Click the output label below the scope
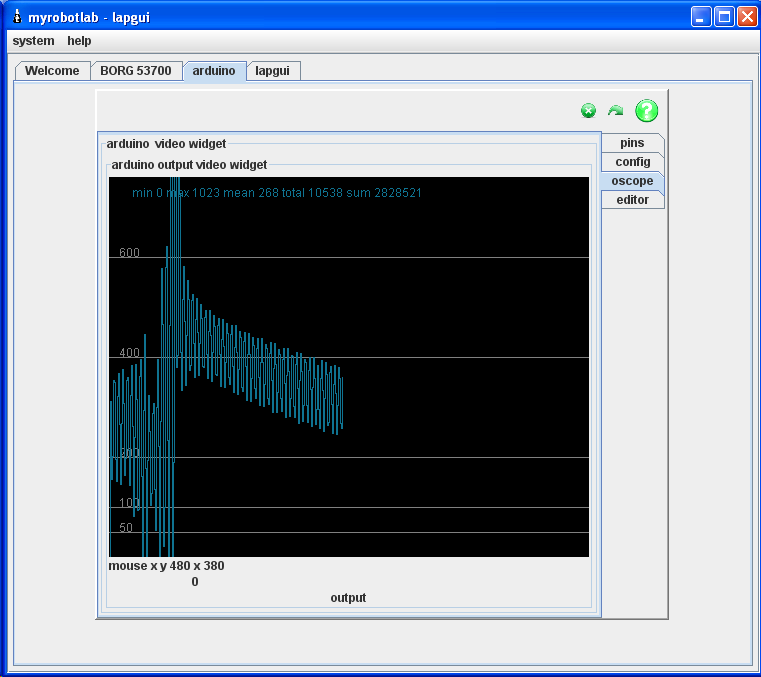The height and width of the screenshot is (677, 761). [348, 598]
